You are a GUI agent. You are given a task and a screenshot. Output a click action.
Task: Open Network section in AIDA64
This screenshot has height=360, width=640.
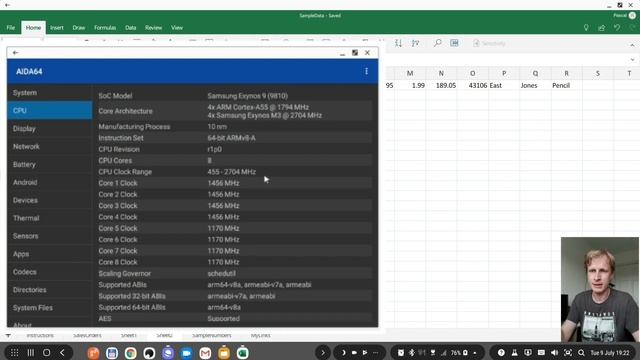[49, 147]
